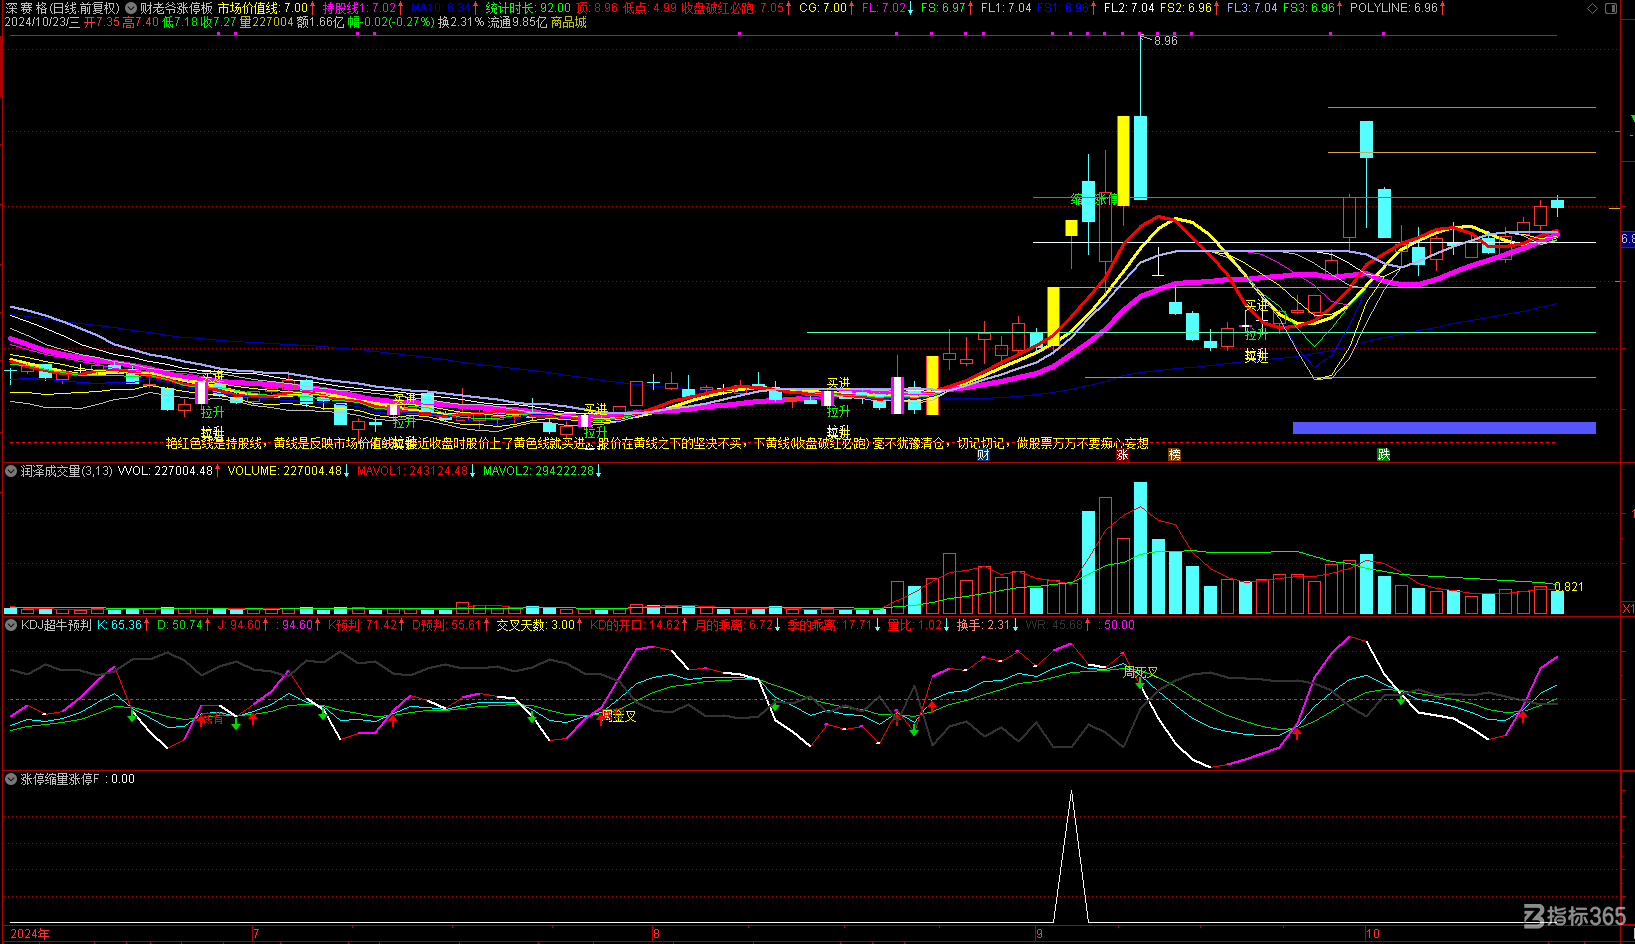
Task: Click 流通9.85亿 value
Action: coord(517,22)
